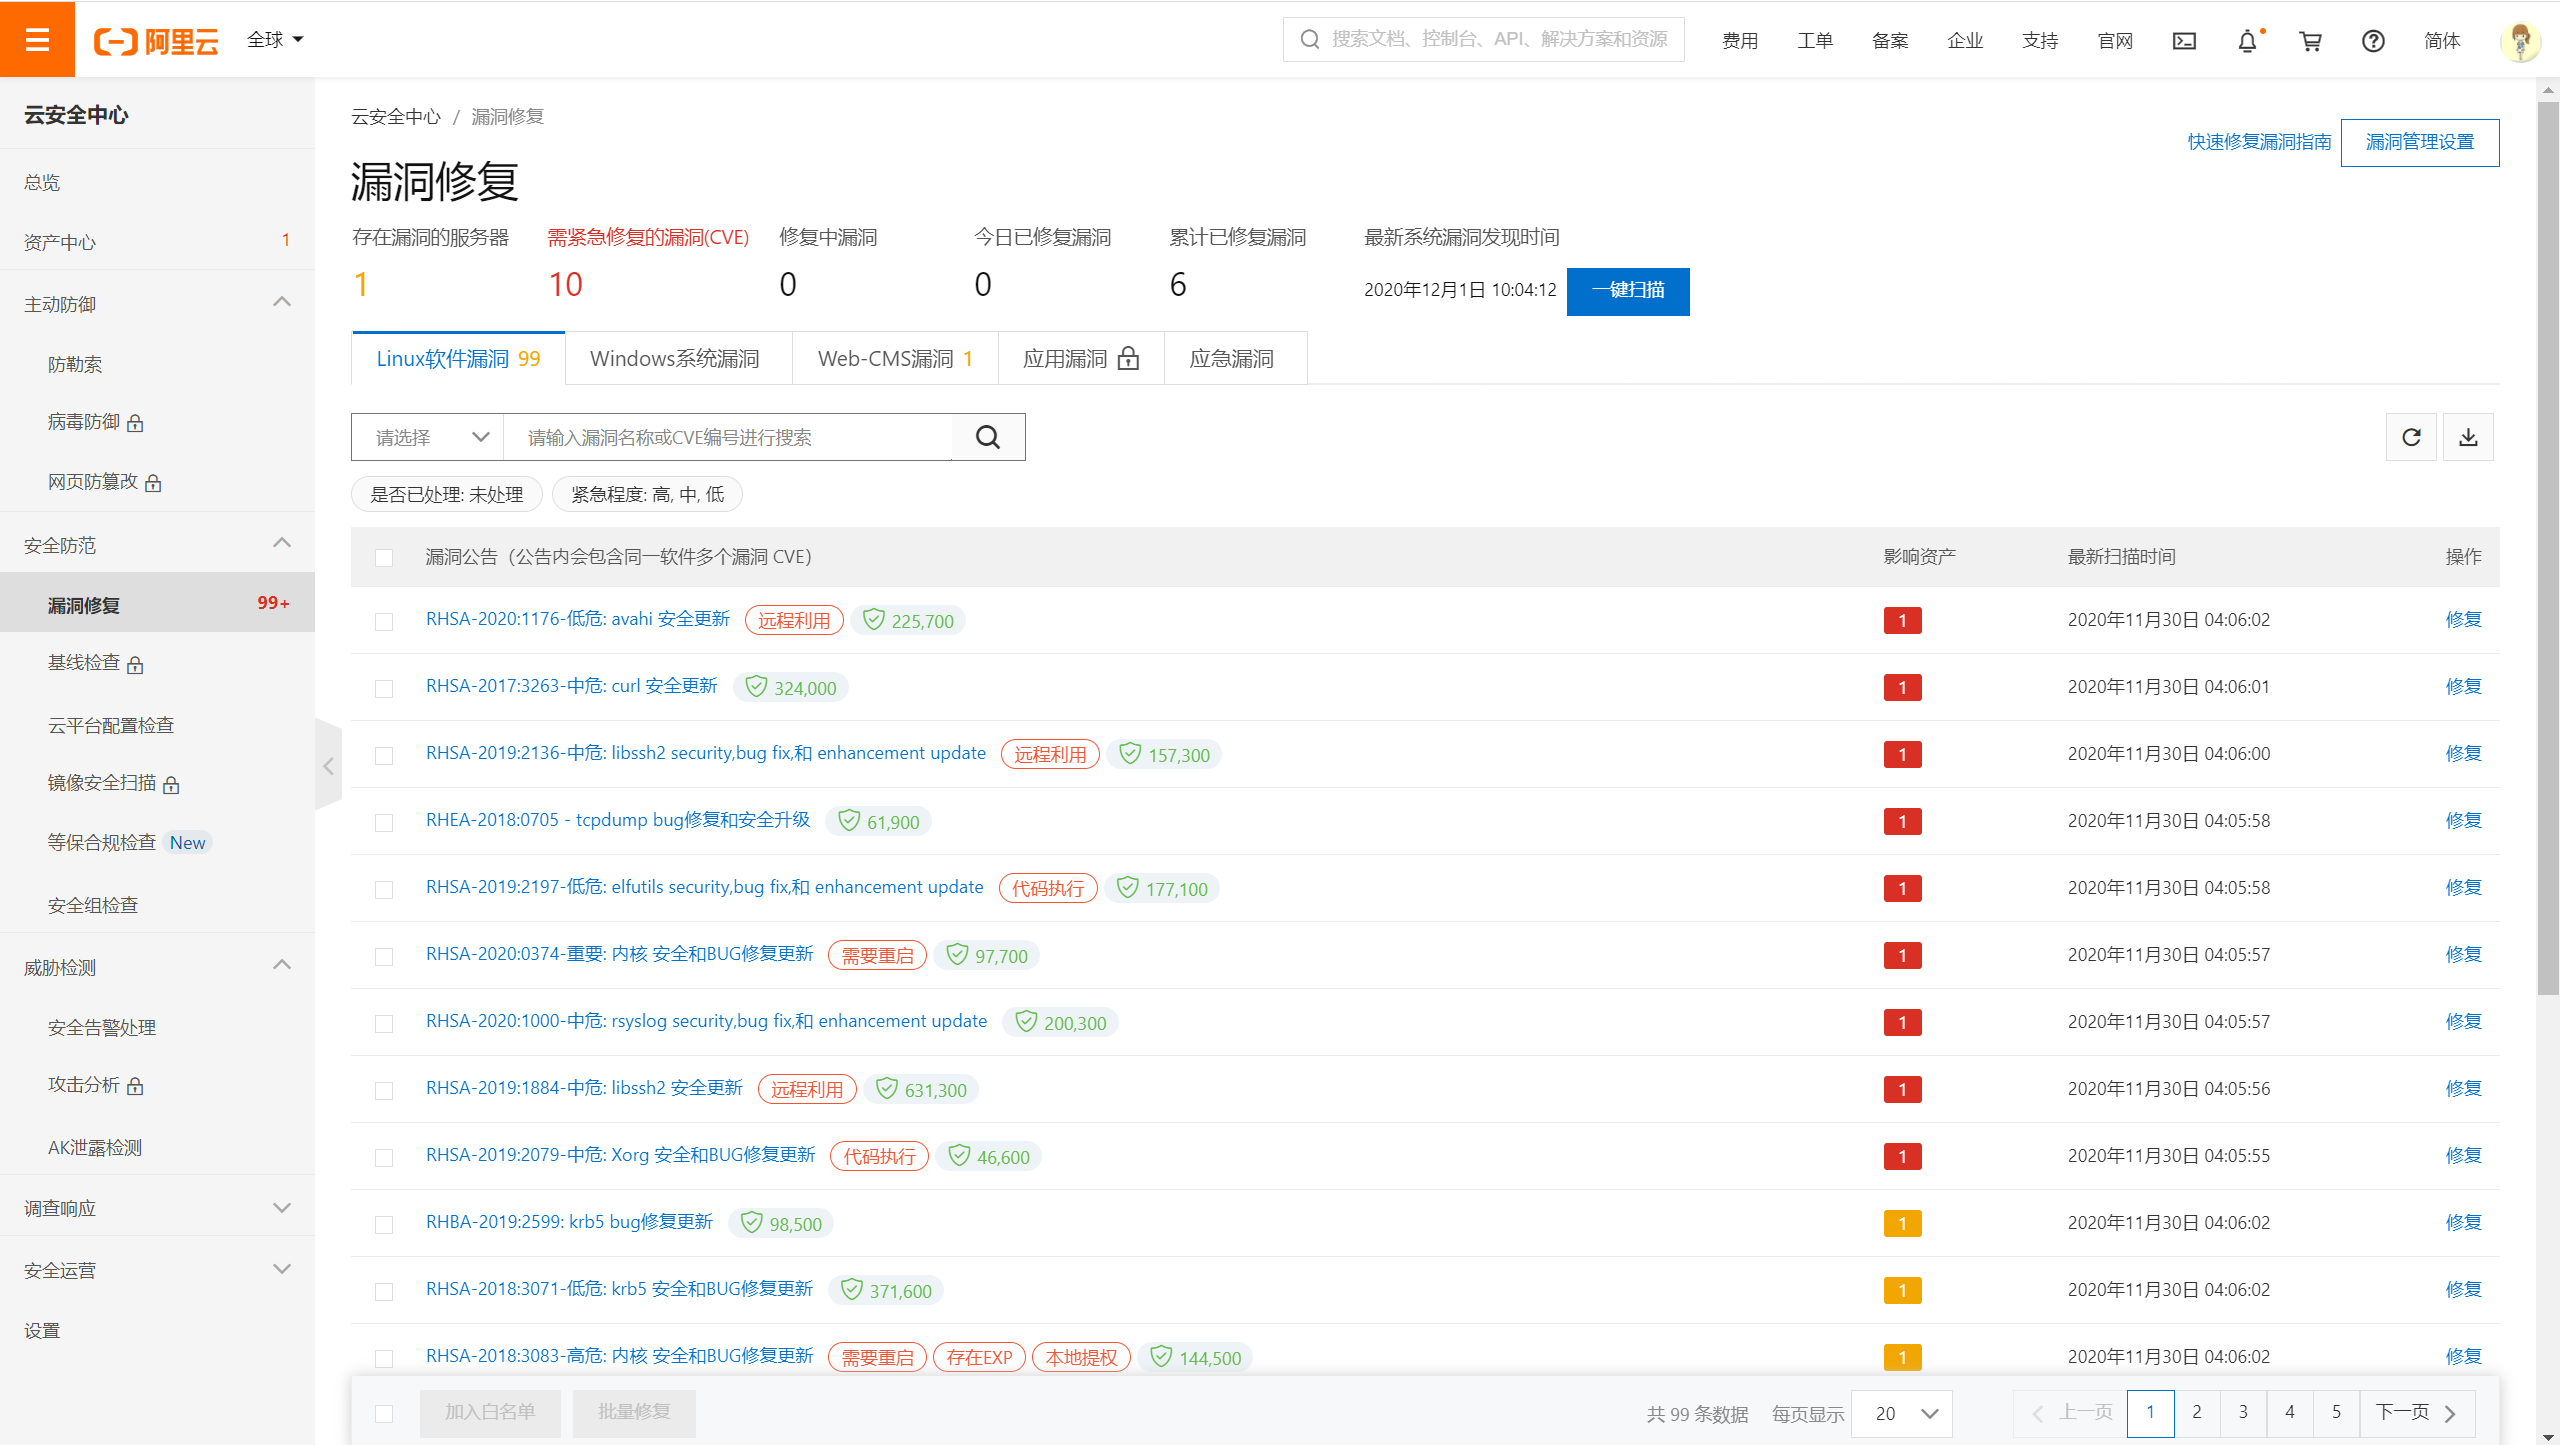
Task: Click the refresh list icon
Action: [x=2411, y=437]
